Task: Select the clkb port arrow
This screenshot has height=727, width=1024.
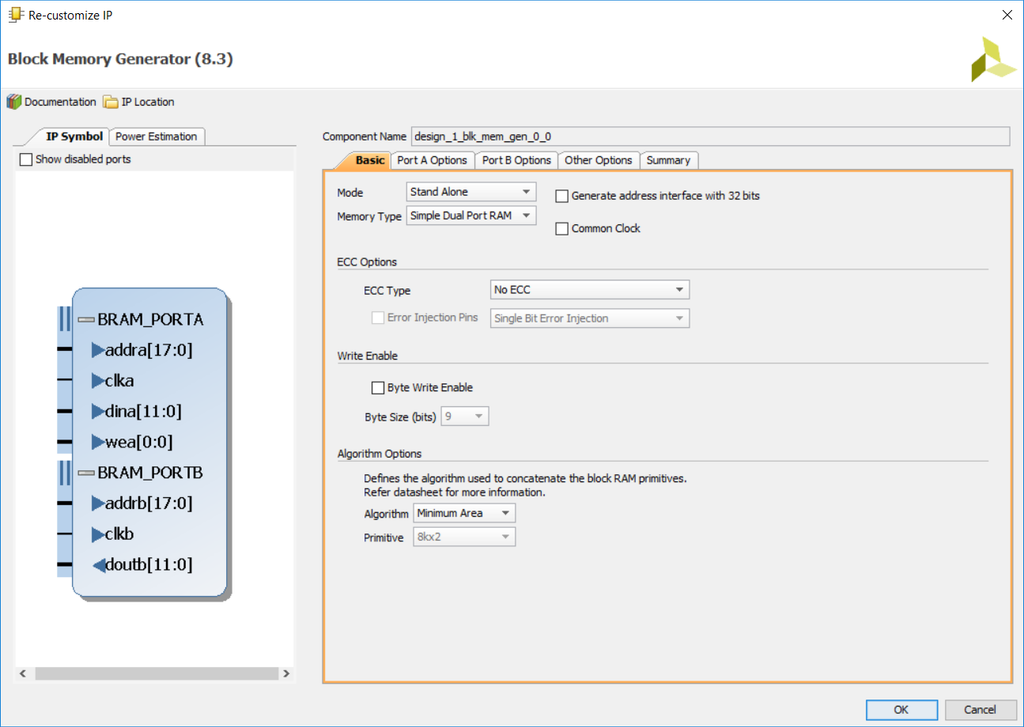Action: click(x=98, y=534)
